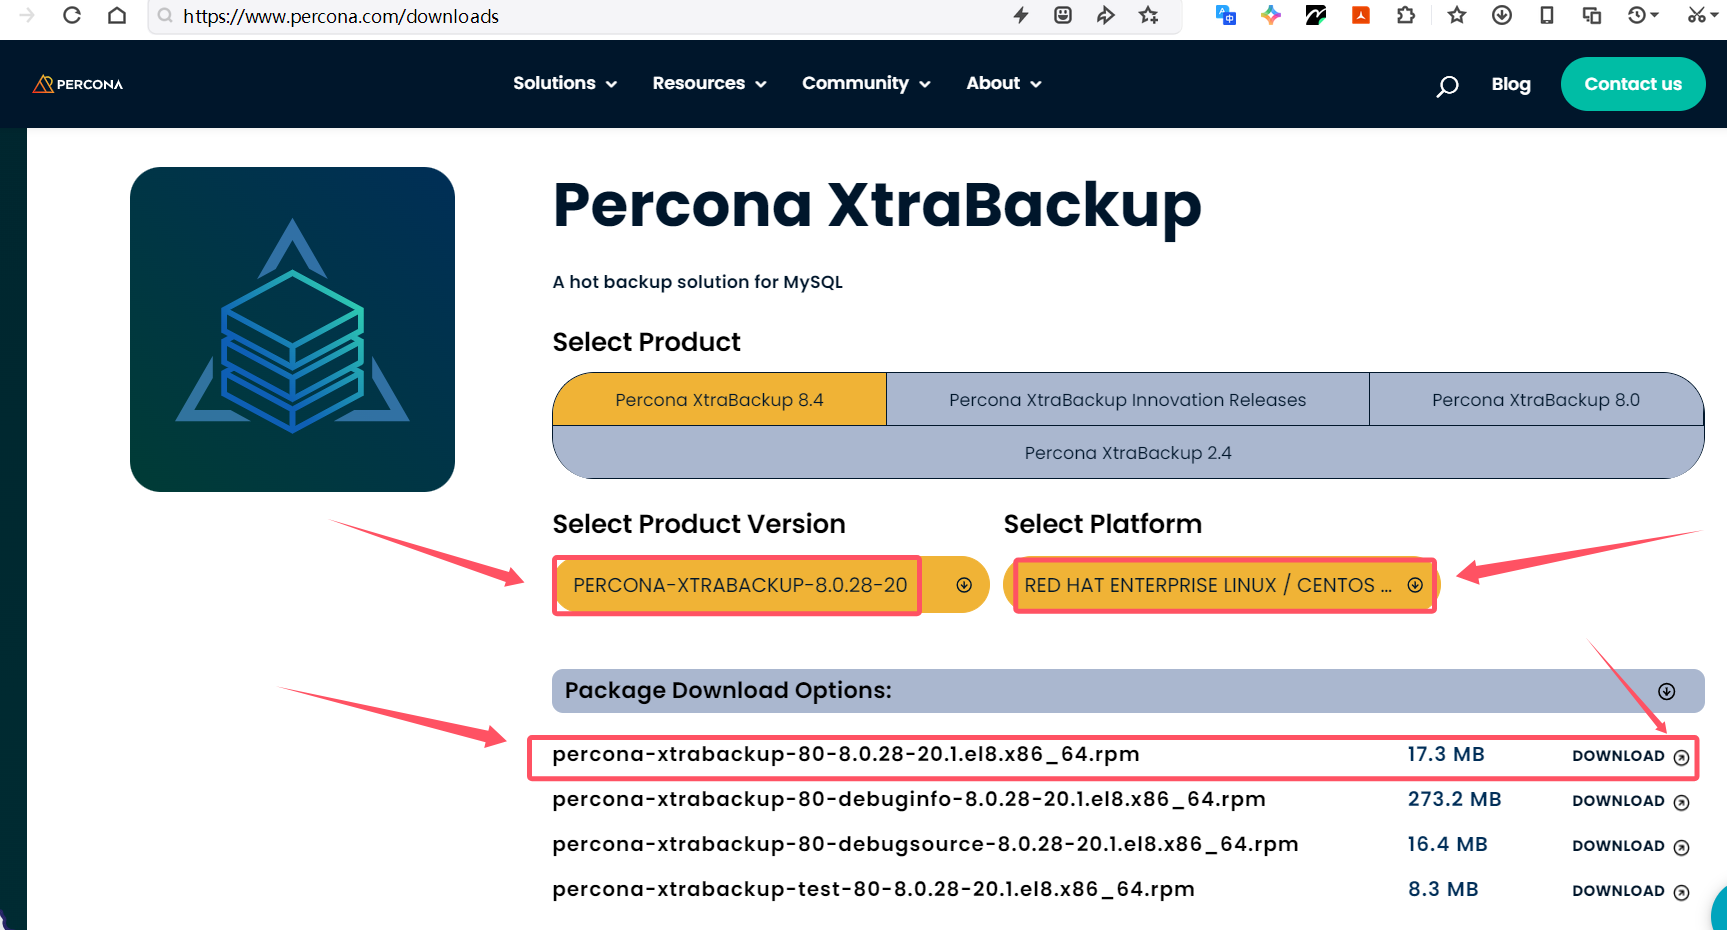Expand the Solutions menu
The width and height of the screenshot is (1727, 930).
pyautogui.click(x=565, y=83)
